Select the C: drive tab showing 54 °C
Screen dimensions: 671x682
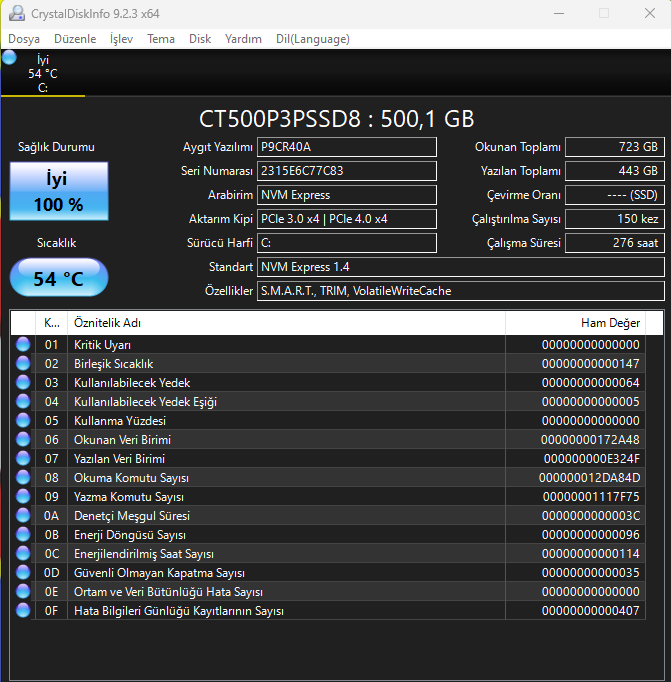click(x=43, y=74)
